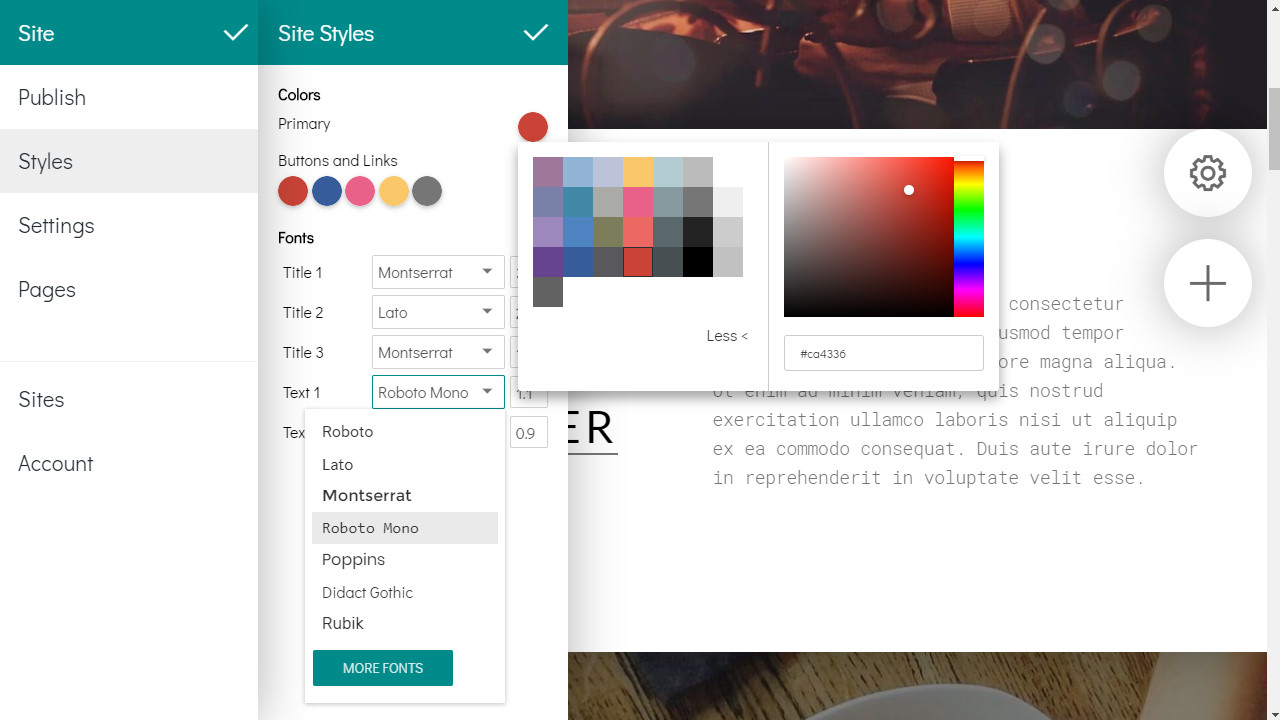Select the gray Buttons and Links circle
Viewport: 1280px width, 720px height.
tap(427, 191)
